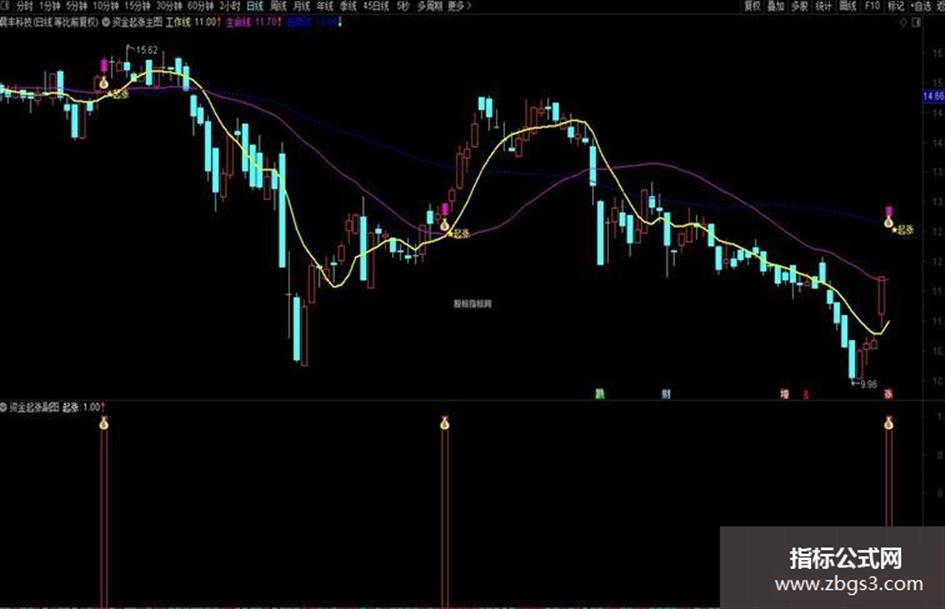
Task: Click the 工作线 11.00 value label
Action: [x=193, y=22]
